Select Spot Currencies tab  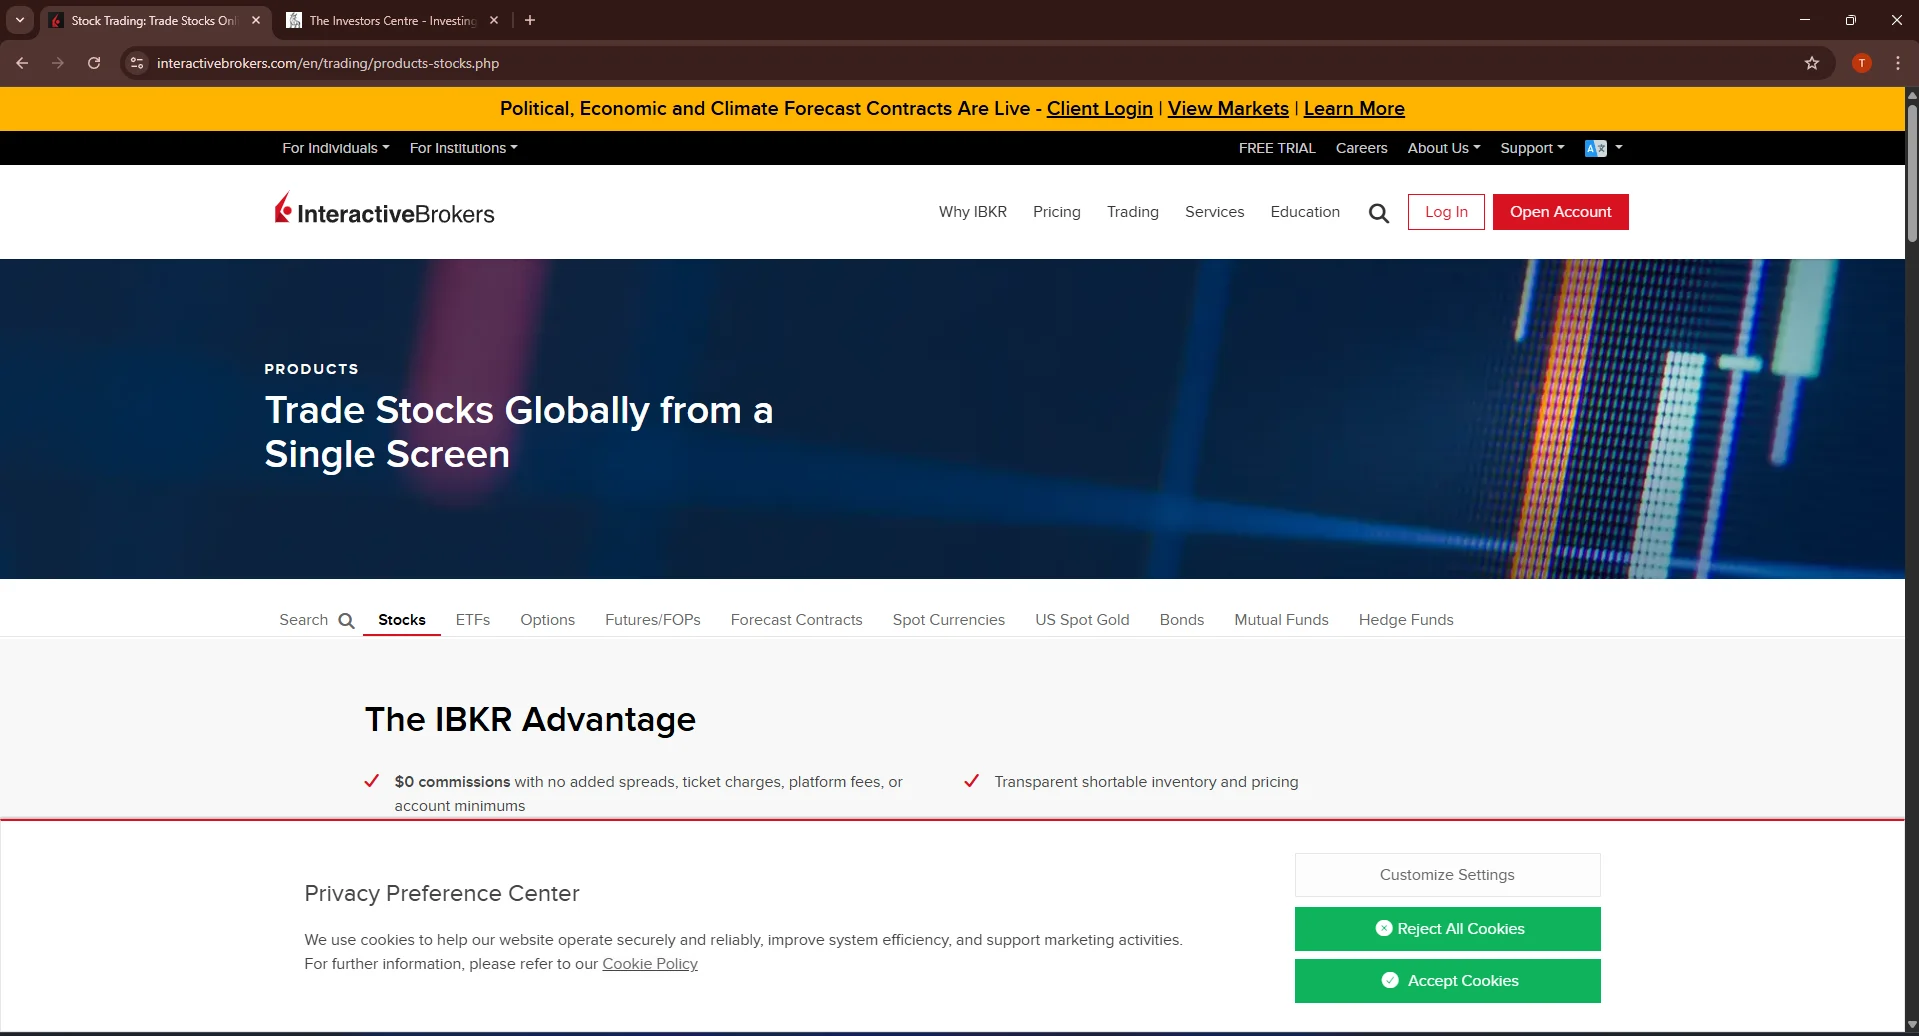click(x=949, y=620)
